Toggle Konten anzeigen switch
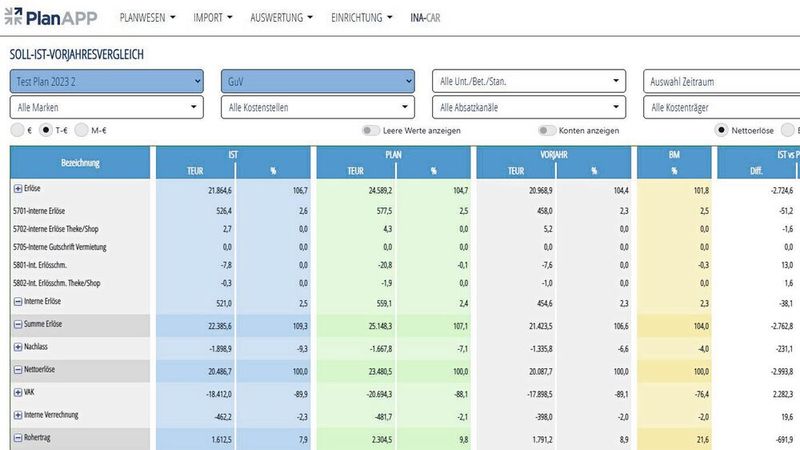 point(546,131)
